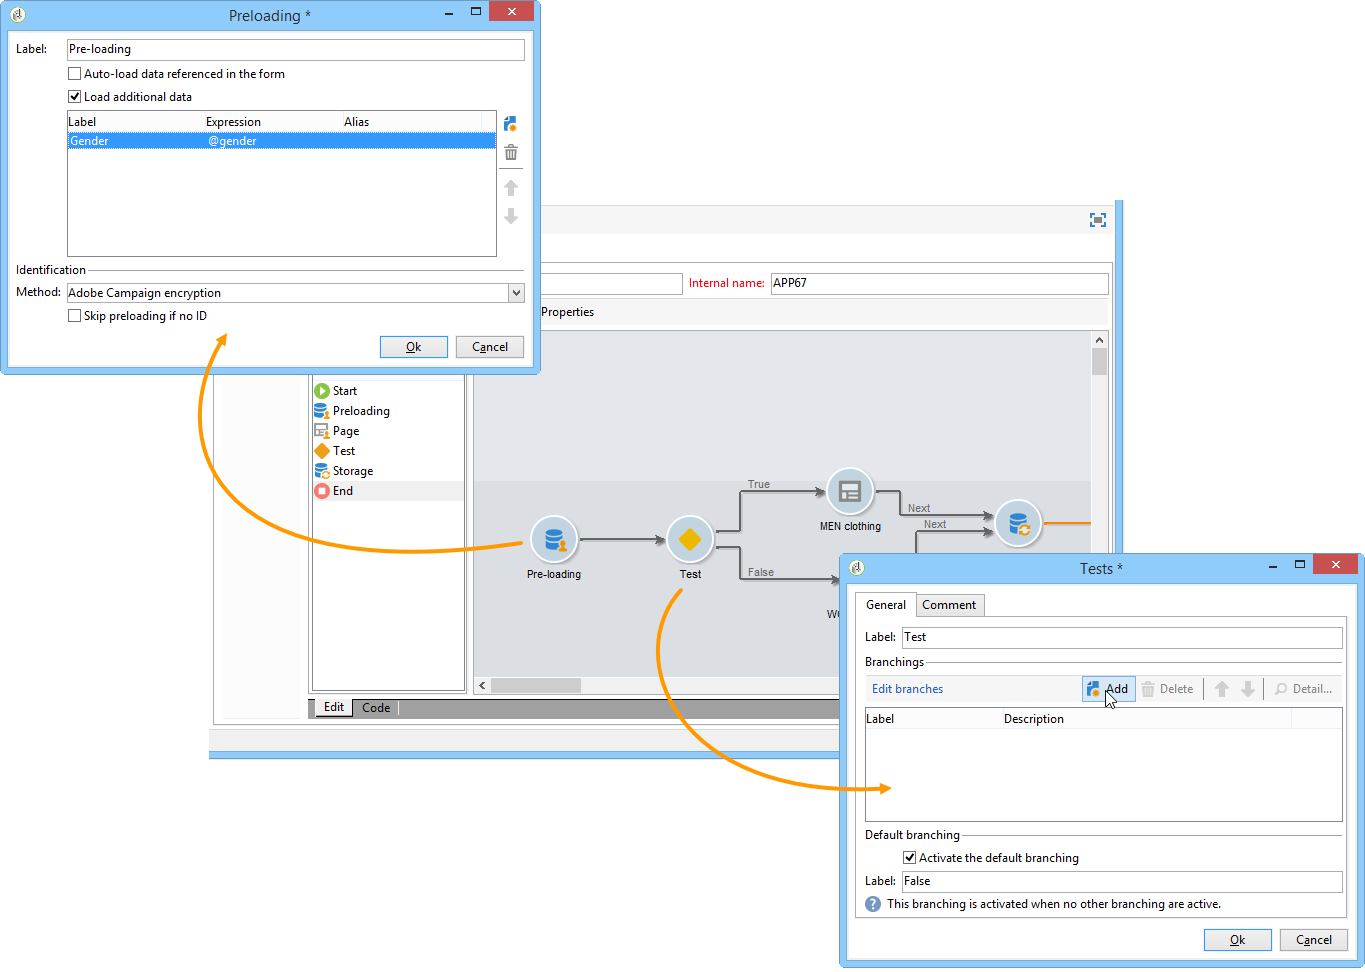1365x972 pixels.
Task: Open branch Detail in Tests dialog
Action: (x=1303, y=689)
